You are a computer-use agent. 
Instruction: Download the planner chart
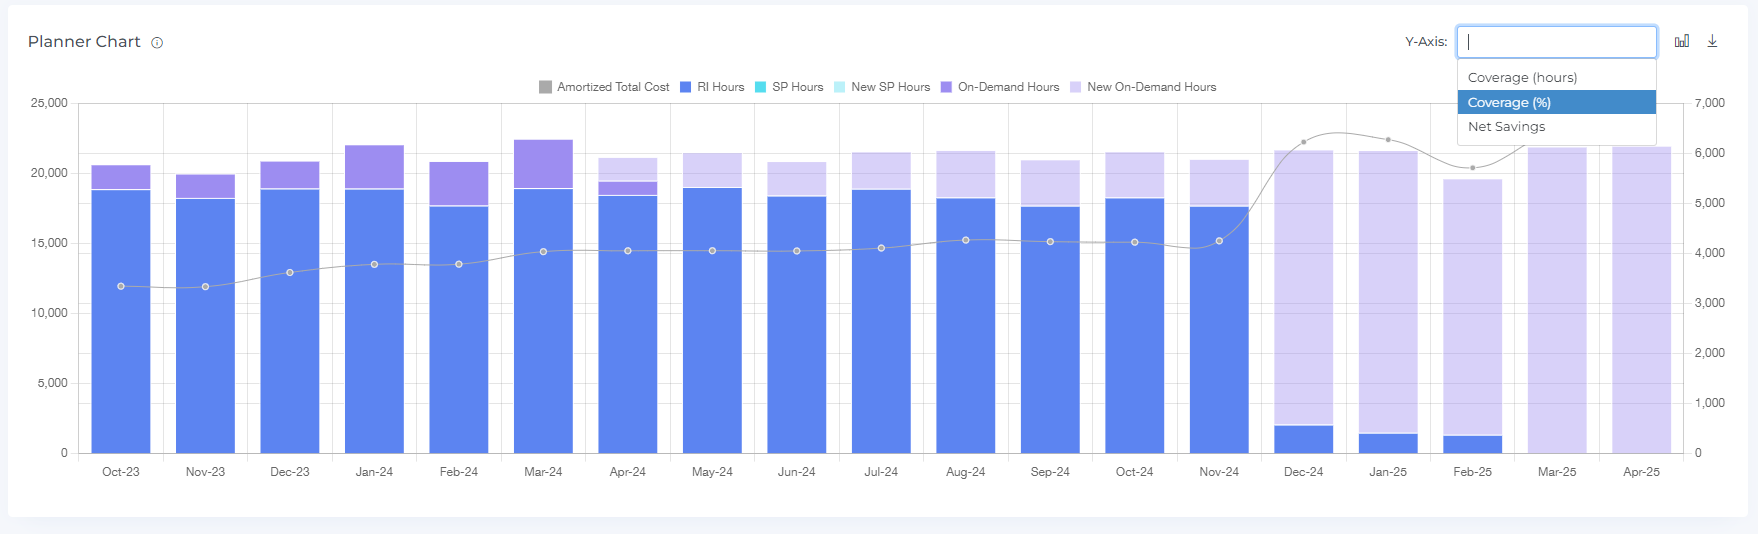[x=1712, y=41]
